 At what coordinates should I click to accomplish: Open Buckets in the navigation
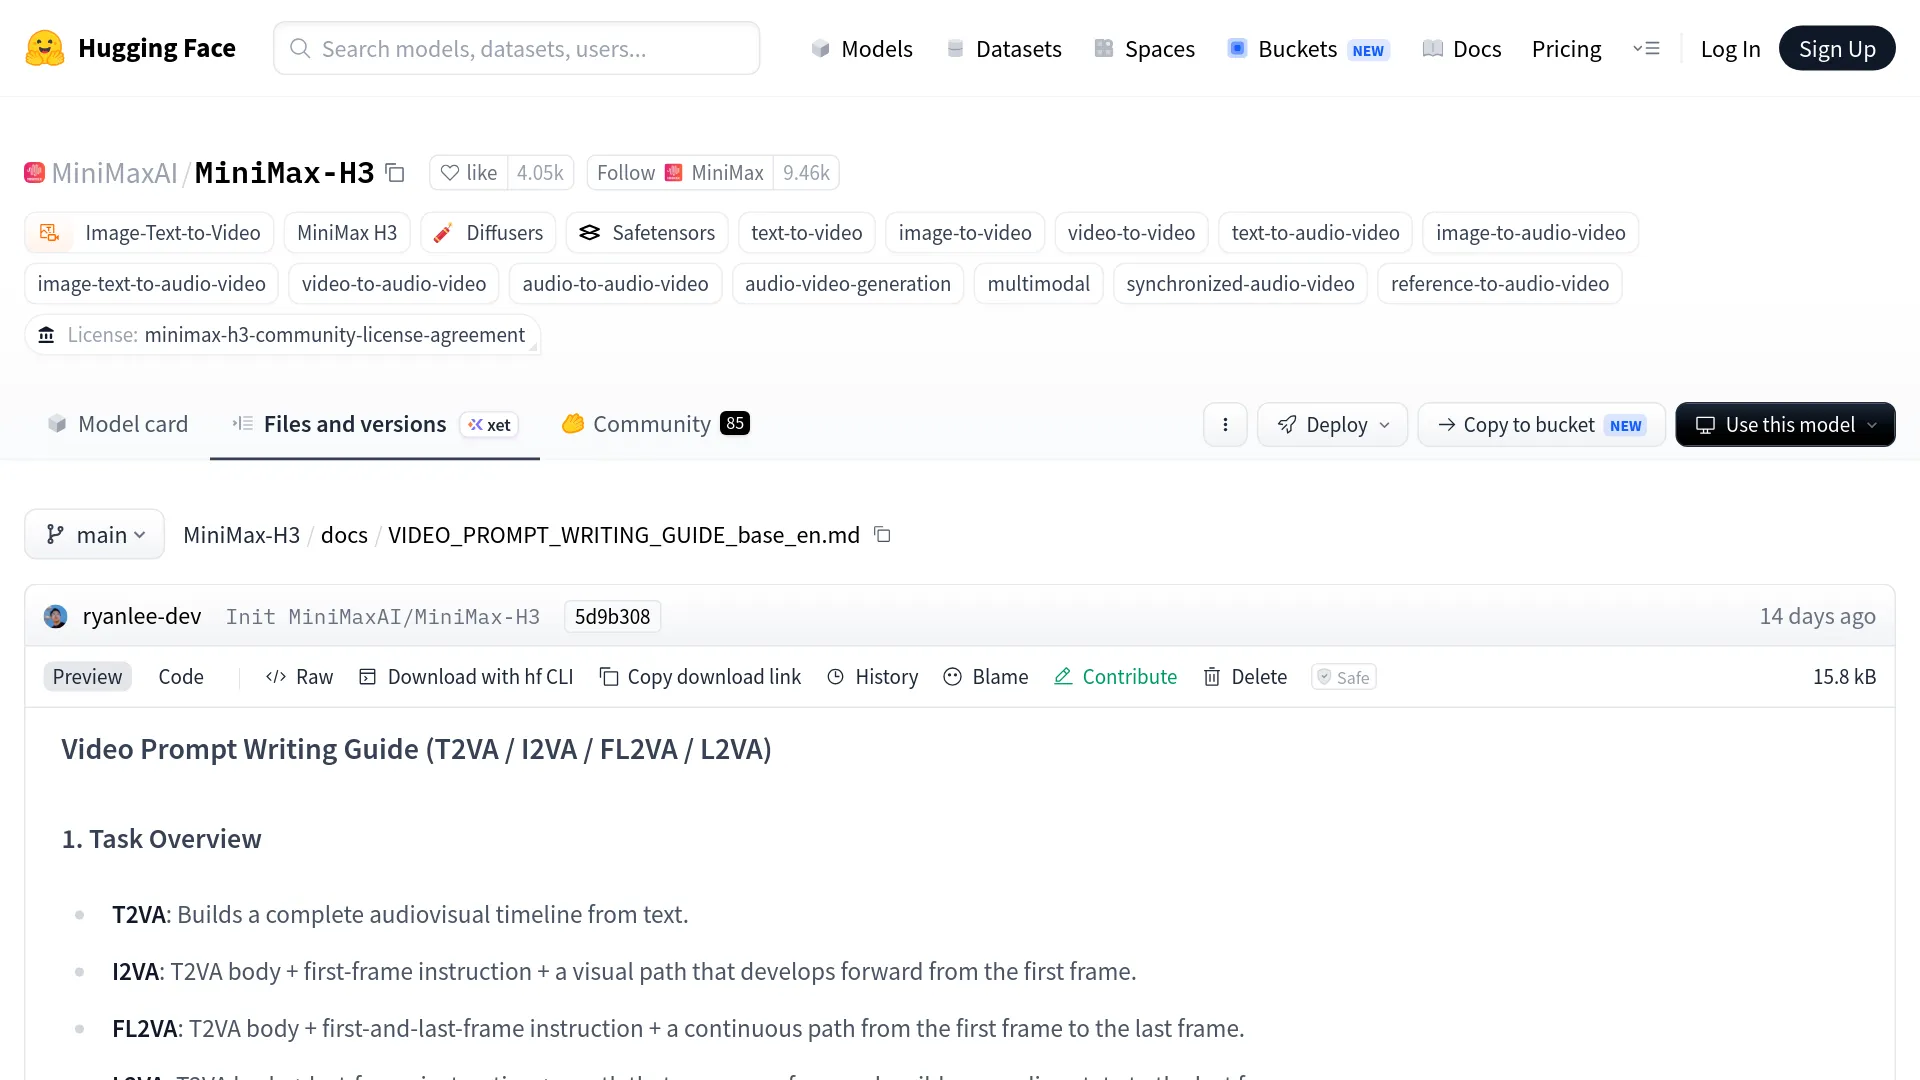1308,48
